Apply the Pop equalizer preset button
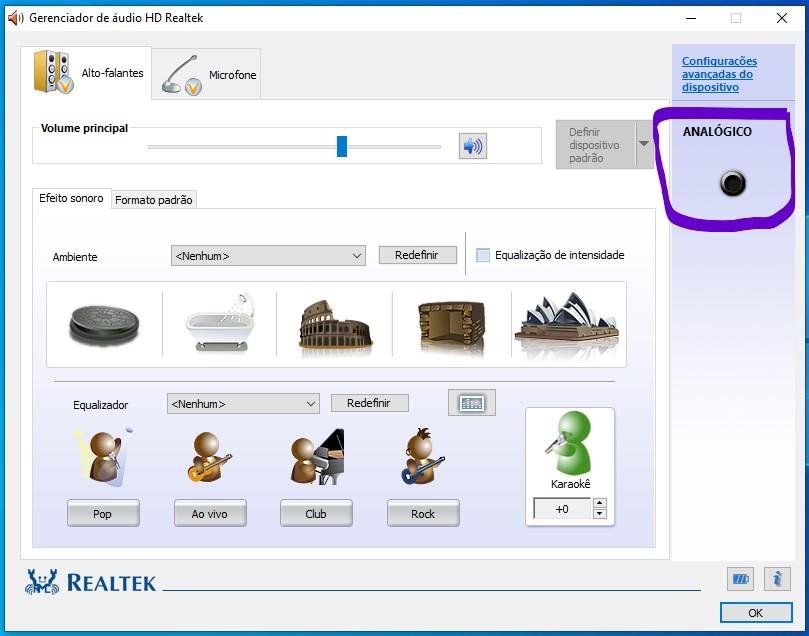Screen dimensions: 809x636 click(x=103, y=513)
